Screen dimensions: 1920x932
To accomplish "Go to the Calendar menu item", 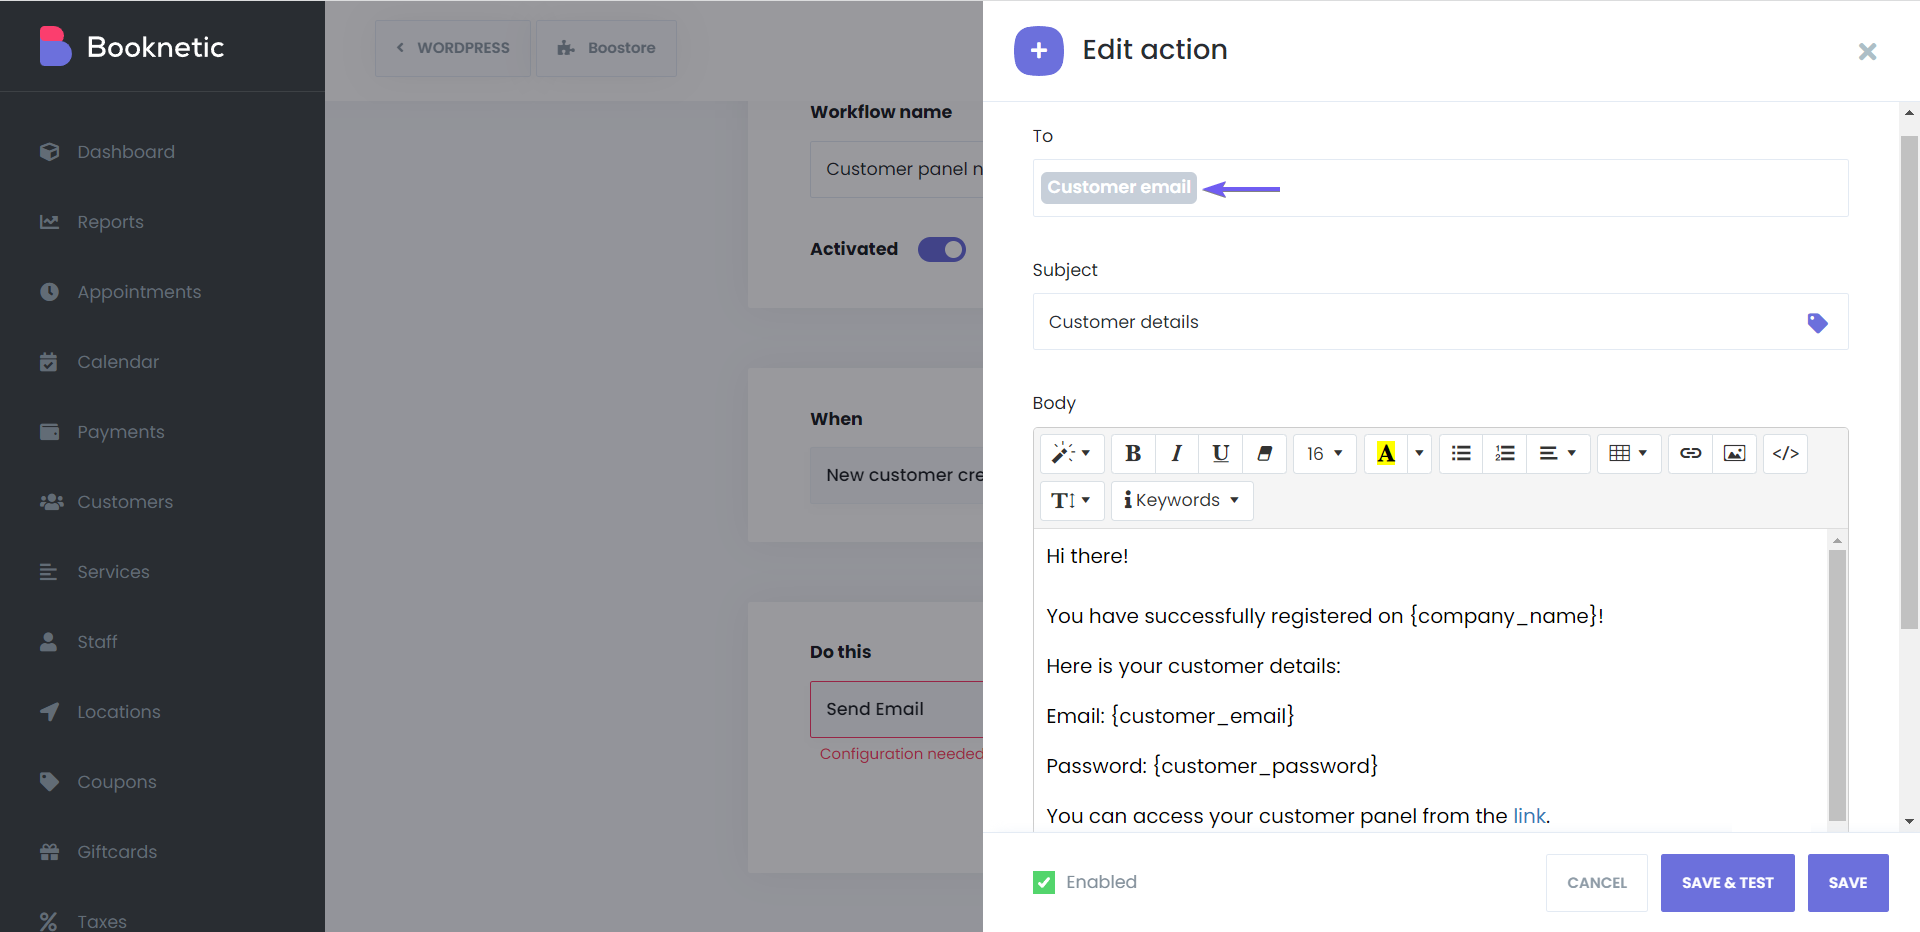I will coord(117,361).
